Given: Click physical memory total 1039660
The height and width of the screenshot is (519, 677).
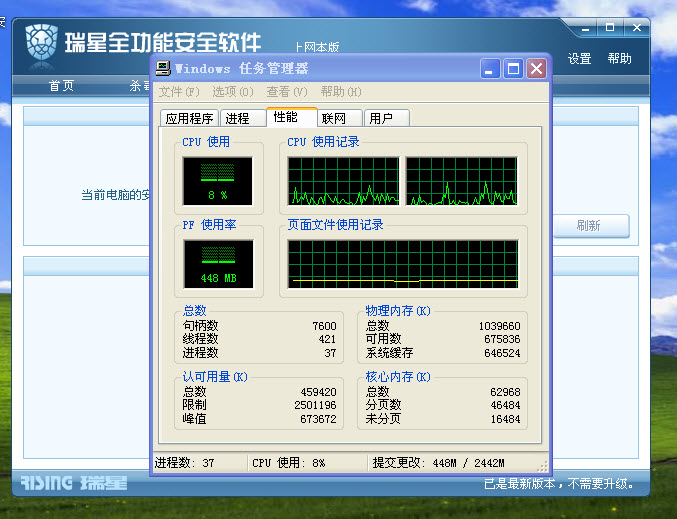Looking at the screenshot, I should tap(500, 326).
